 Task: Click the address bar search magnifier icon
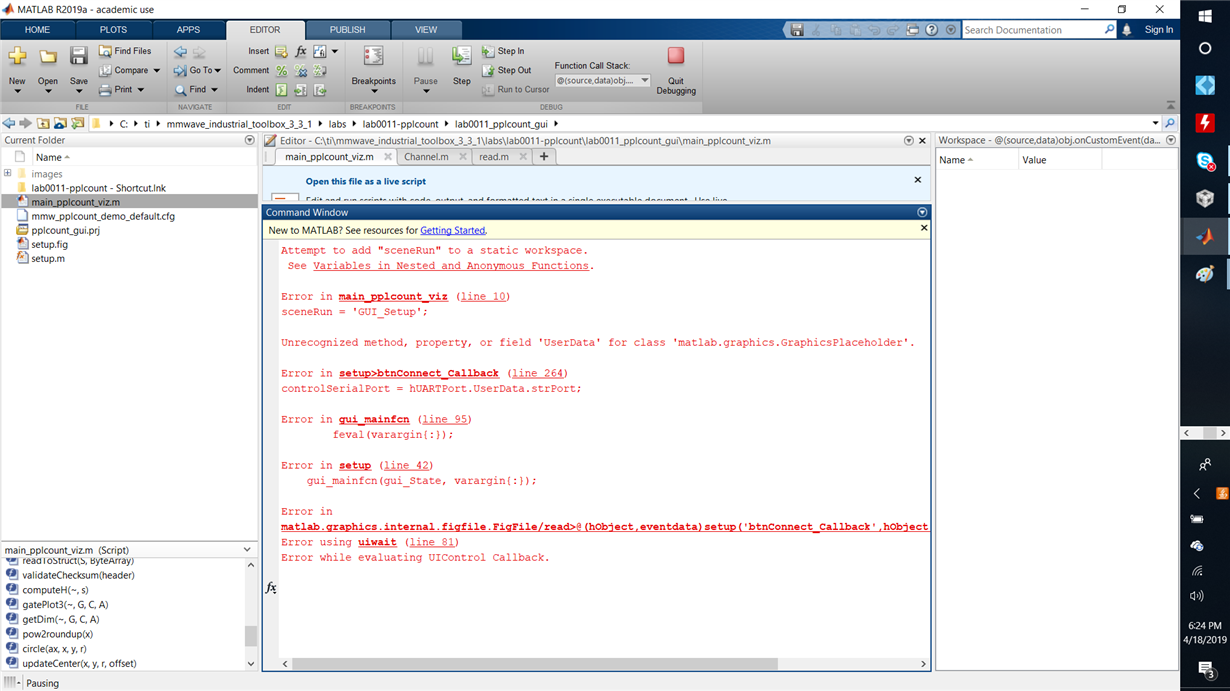coord(1170,123)
